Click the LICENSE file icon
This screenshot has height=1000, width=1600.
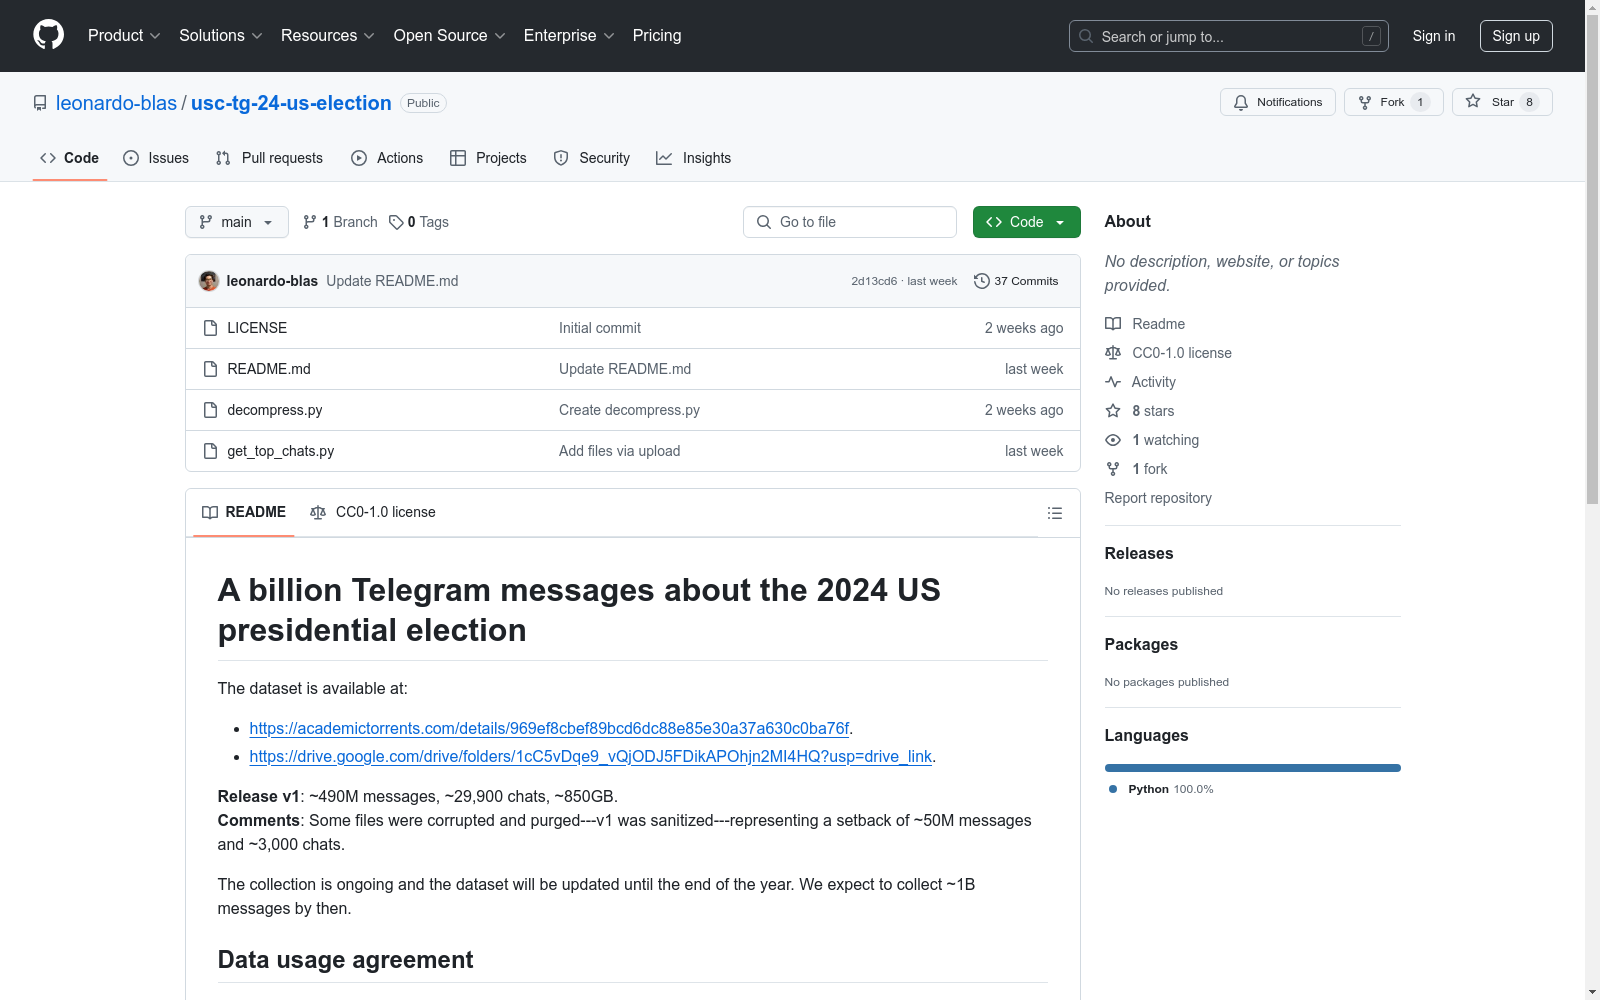click(x=210, y=328)
